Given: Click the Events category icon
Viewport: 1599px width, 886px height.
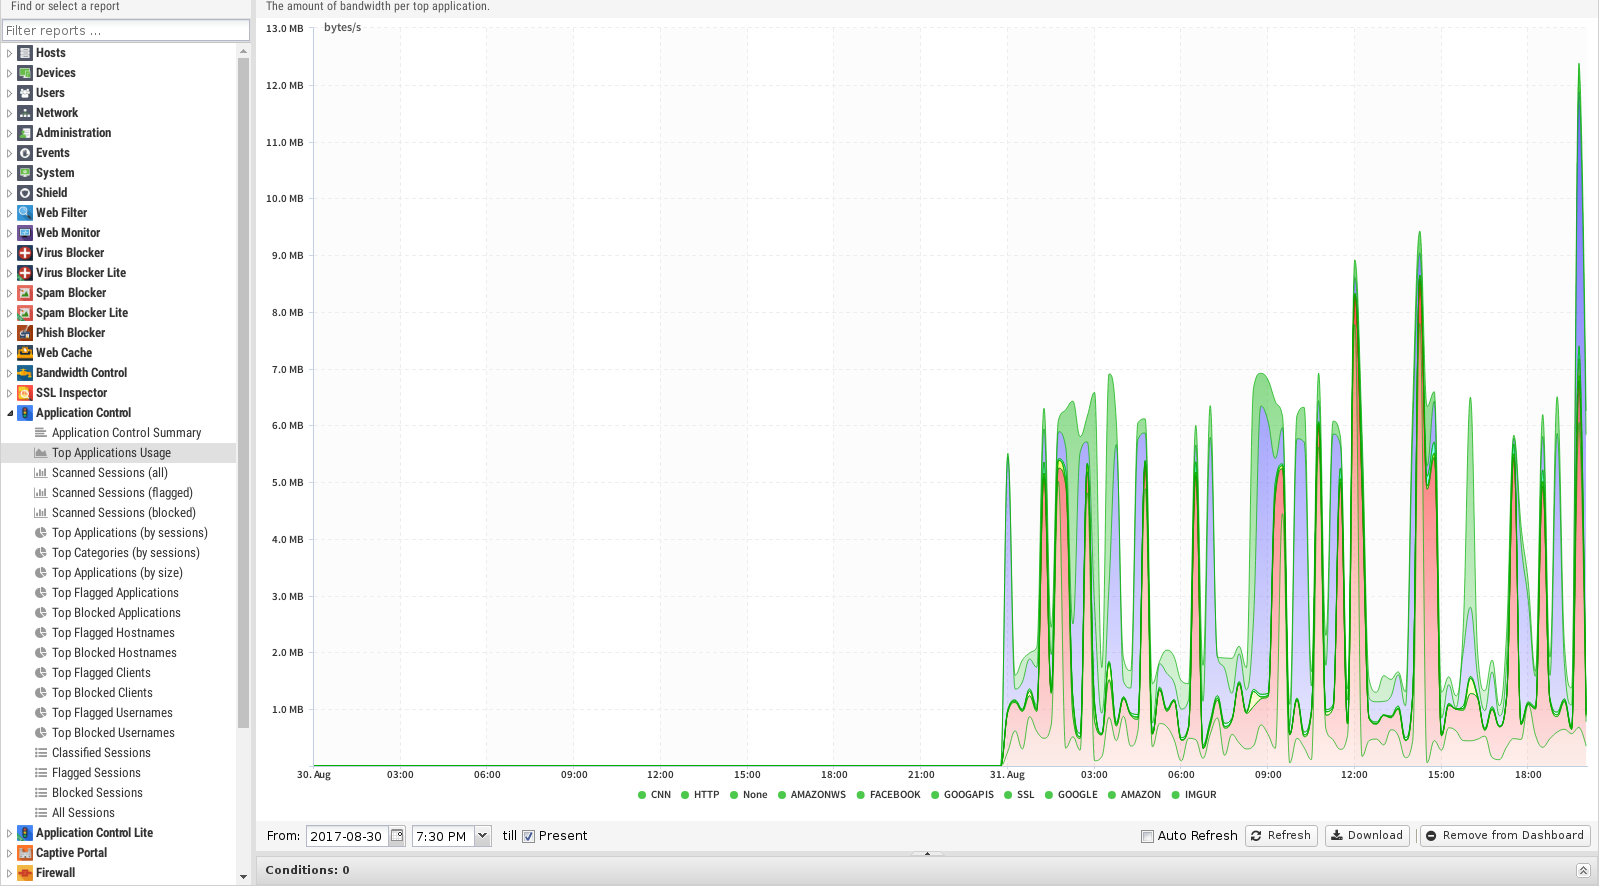Looking at the screenshot, I should [25, 153].
